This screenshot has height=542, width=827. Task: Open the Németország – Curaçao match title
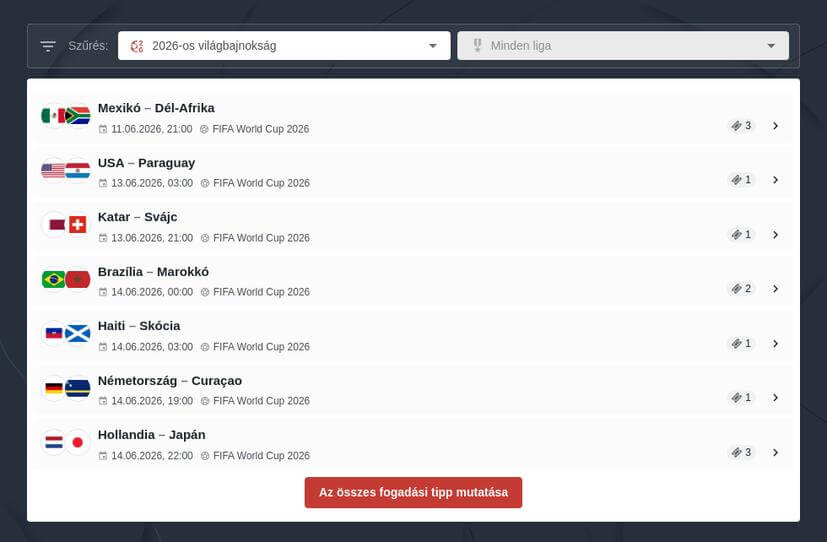[169, 381]
